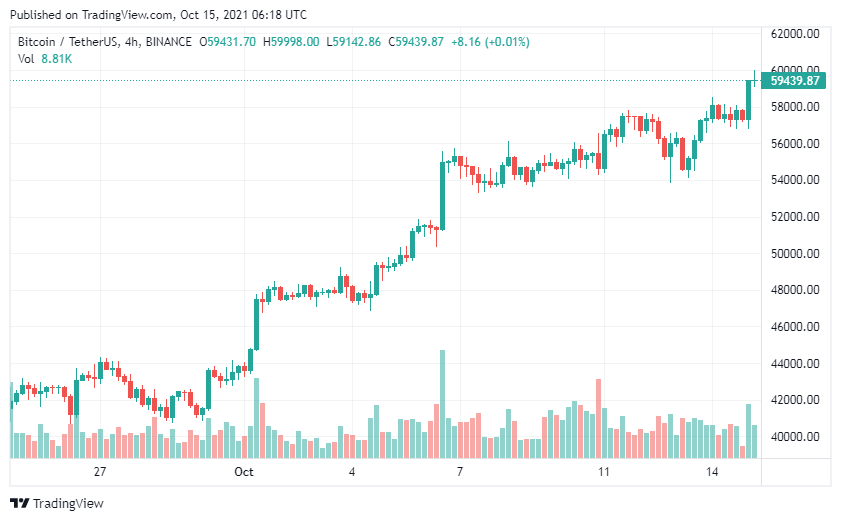Image resolution: width=841 pixels, height=521 pixels.
Task: Click the BINANCE exchange label
Action: tap(168, 42)
